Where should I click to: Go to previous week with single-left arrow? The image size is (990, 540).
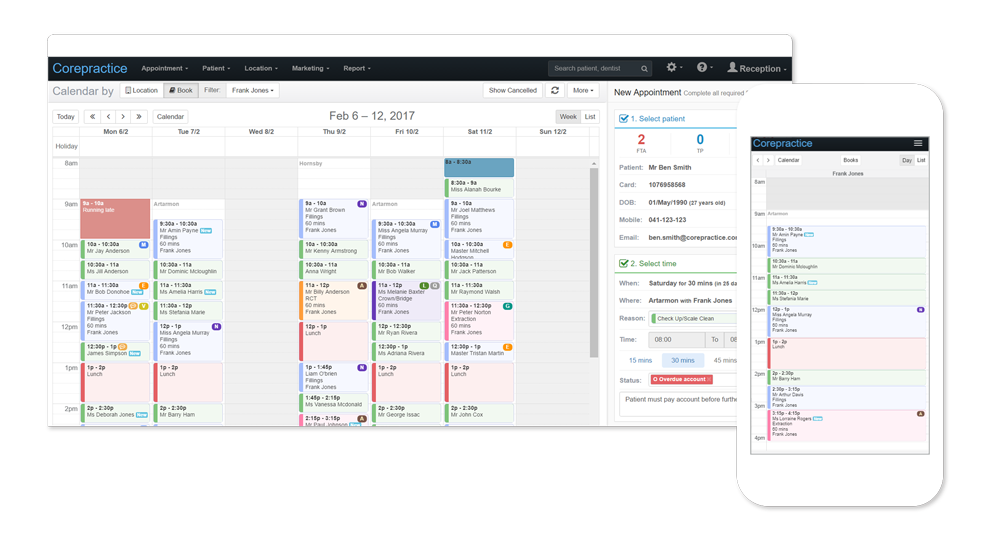click(x=108, y=117)
